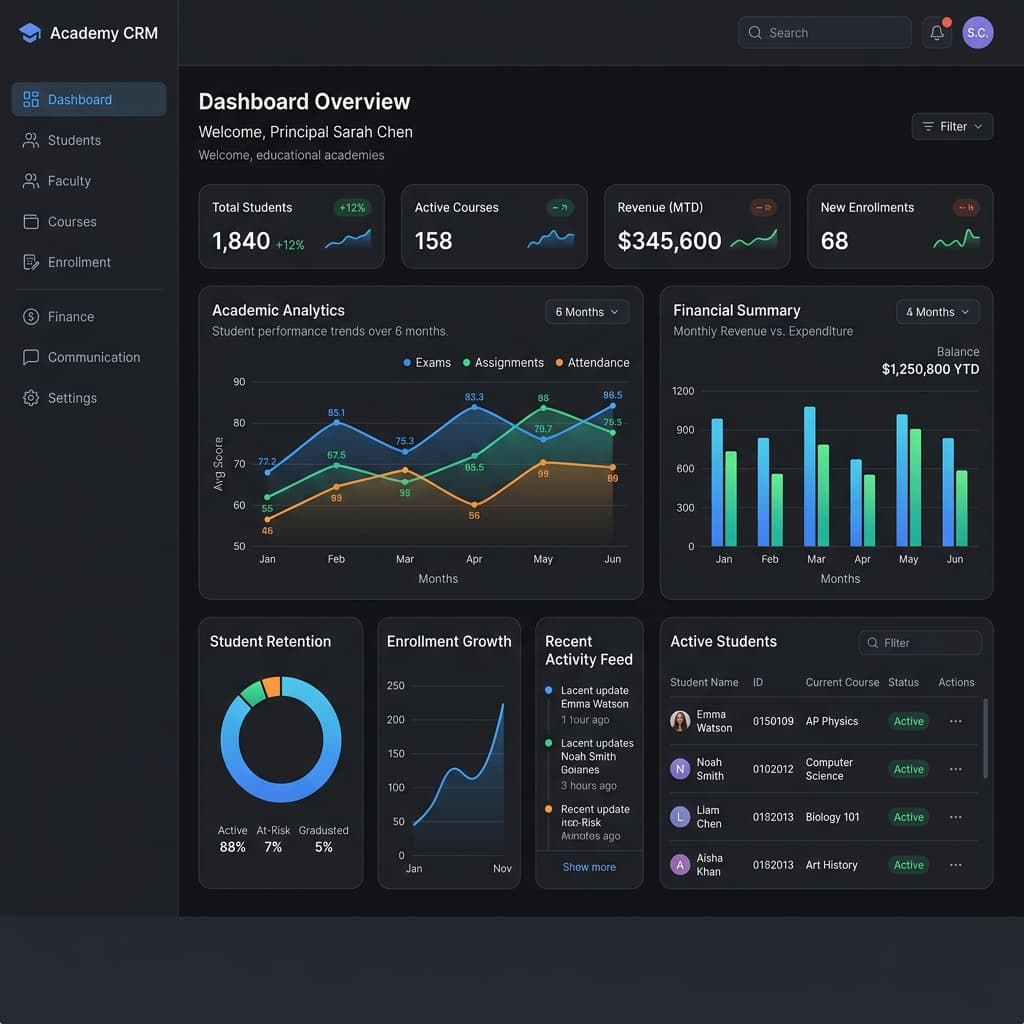This screenshot has height=1024, width=1024.
Task: Click Emma Watson's Active status badge
Action: pyautogui.click(x=908, y=721)
